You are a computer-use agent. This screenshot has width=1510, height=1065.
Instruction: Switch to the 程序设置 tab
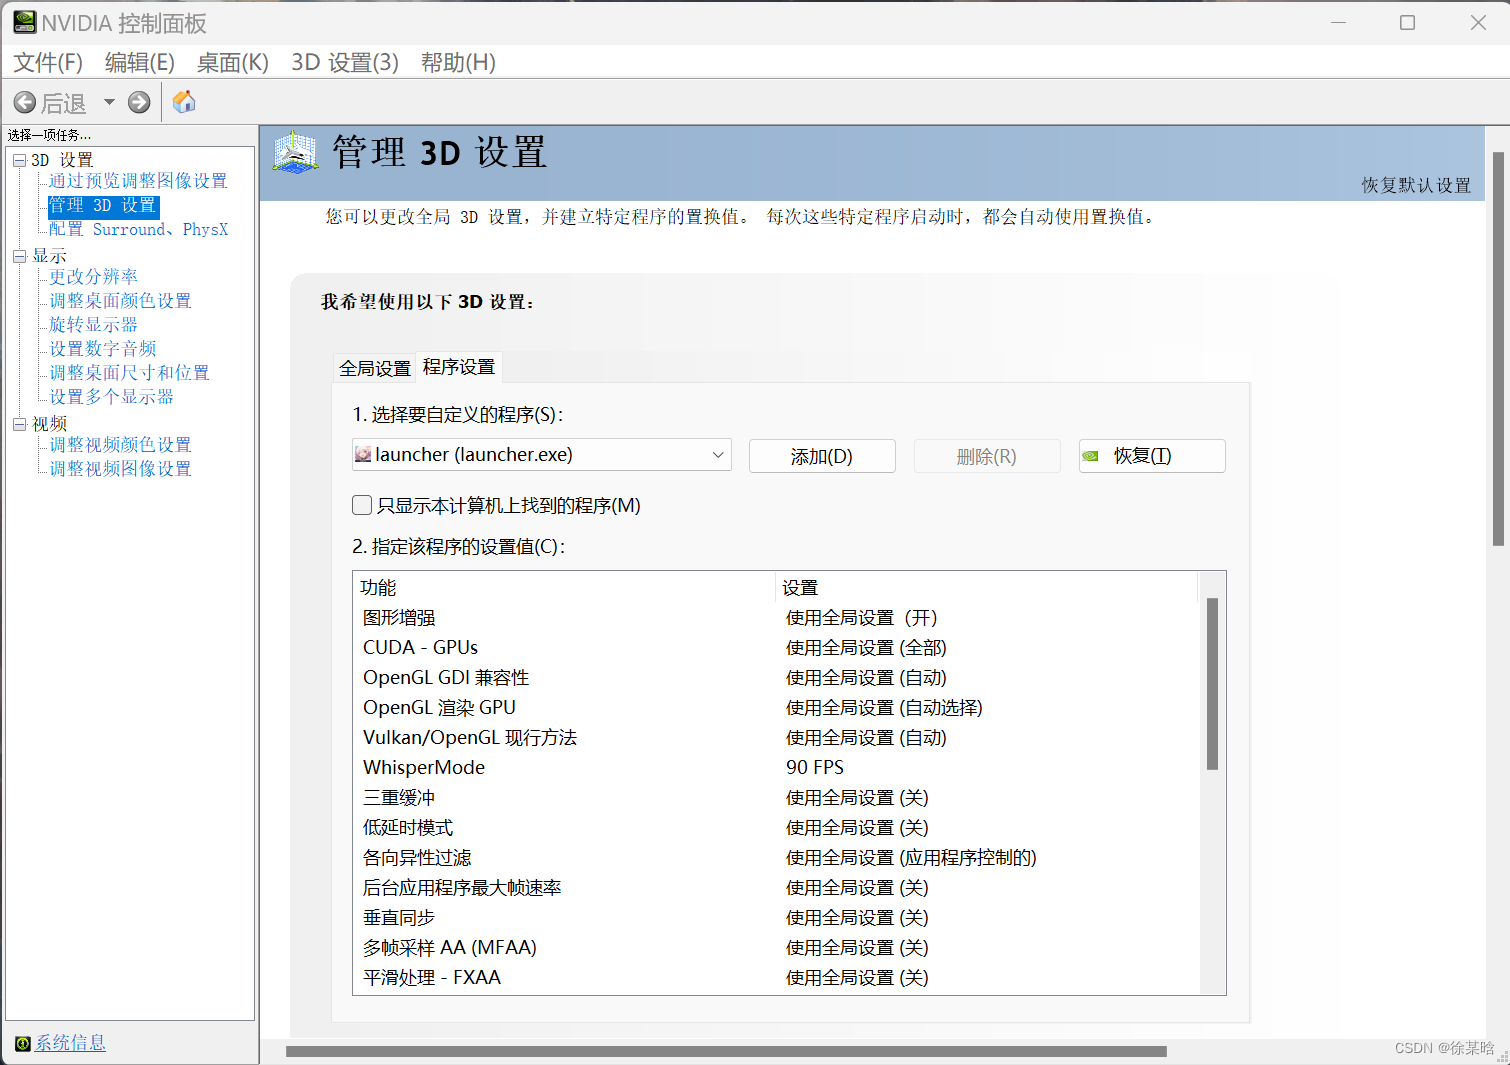(459, 367)
